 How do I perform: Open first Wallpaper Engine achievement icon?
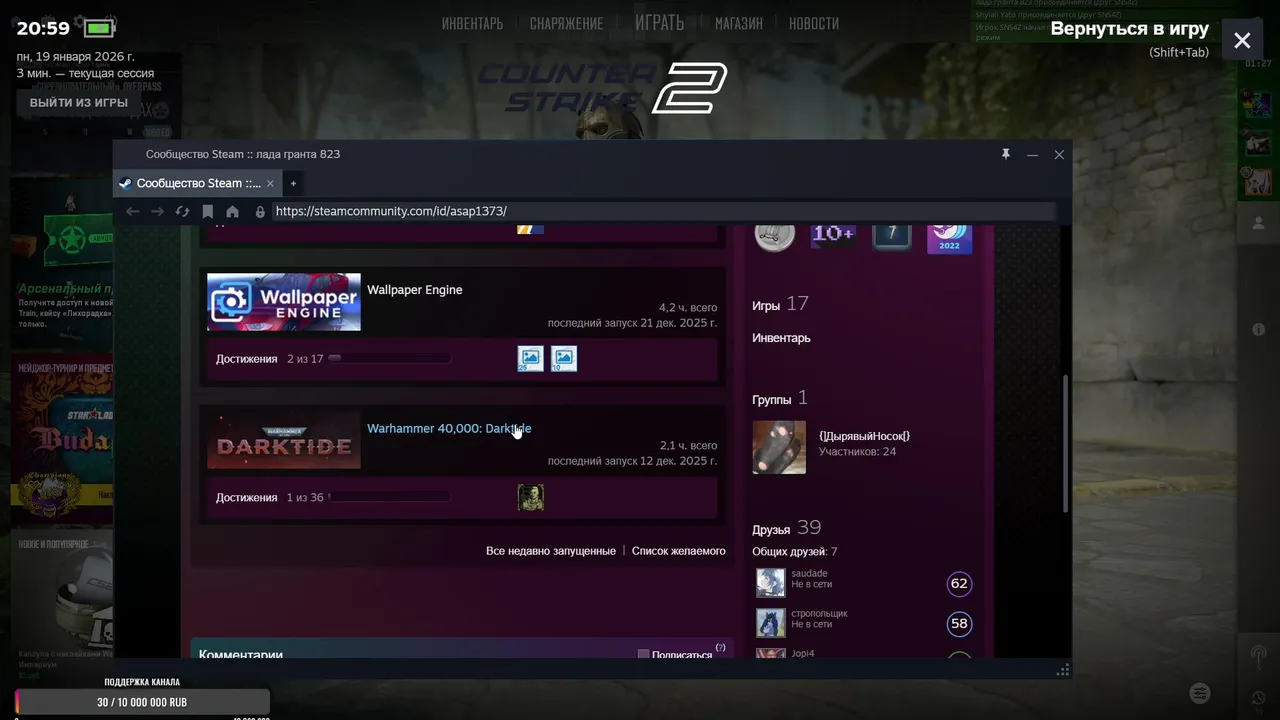pyautogui.click(x=531, y=358)
